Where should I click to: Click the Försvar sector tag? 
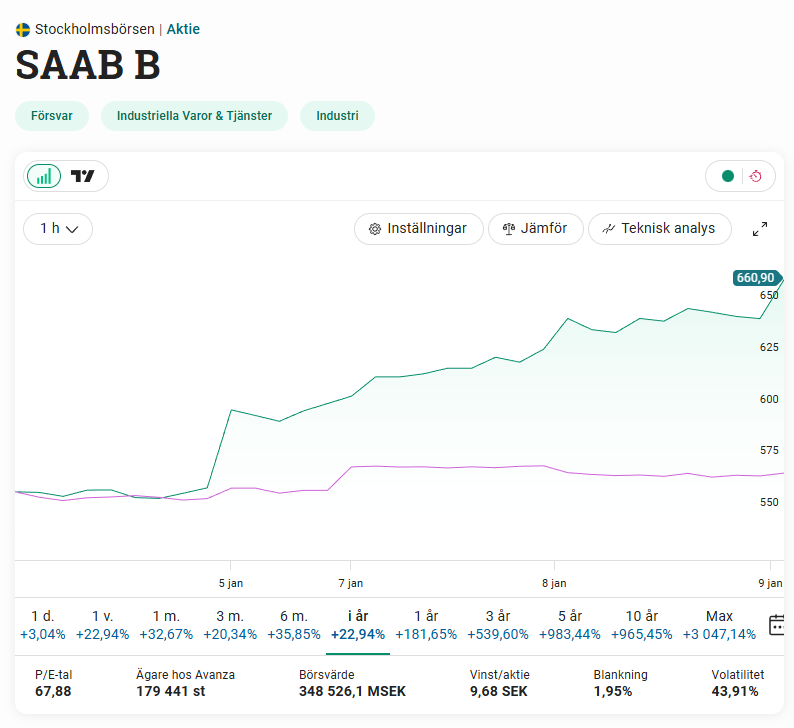(52, 116)
